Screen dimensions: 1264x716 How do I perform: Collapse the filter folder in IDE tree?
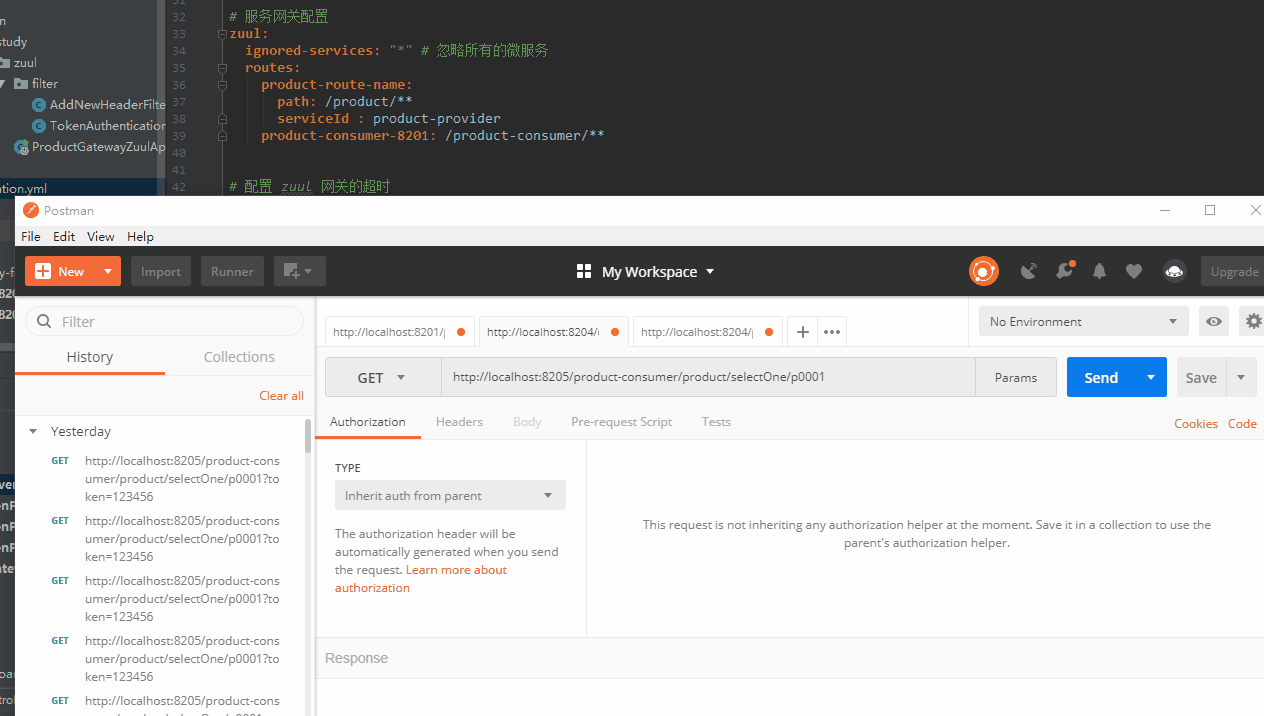4,83
